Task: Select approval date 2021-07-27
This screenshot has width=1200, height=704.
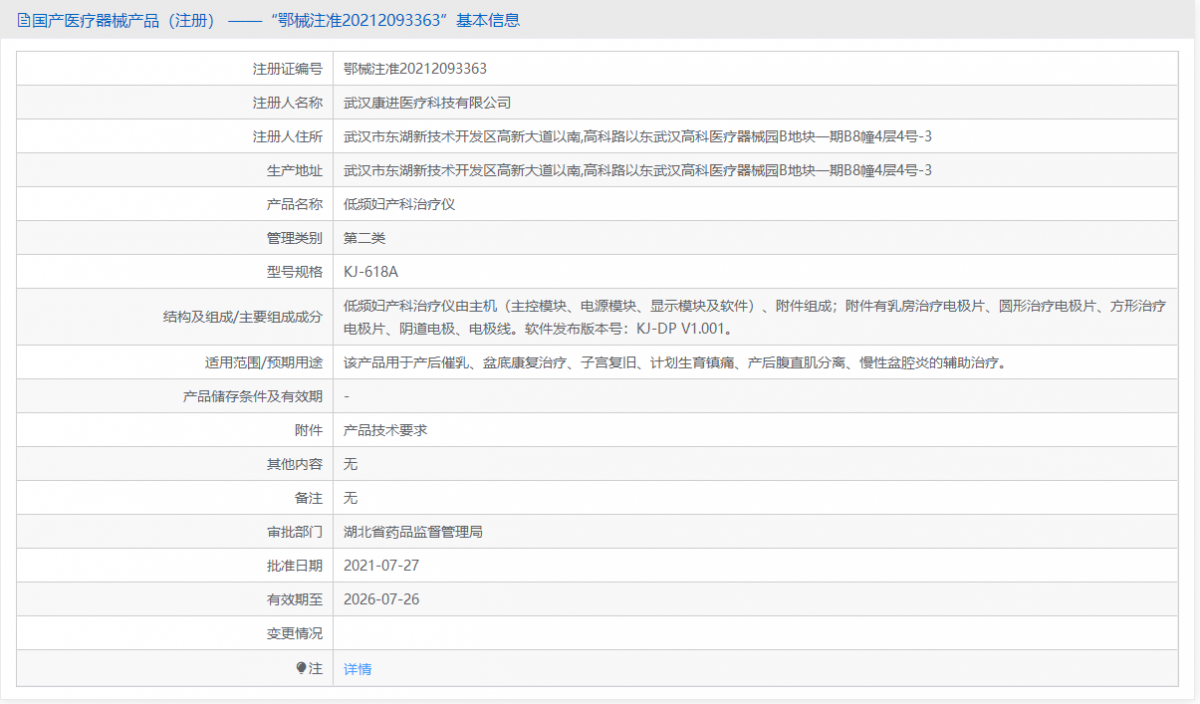Action: coord(381,565)
